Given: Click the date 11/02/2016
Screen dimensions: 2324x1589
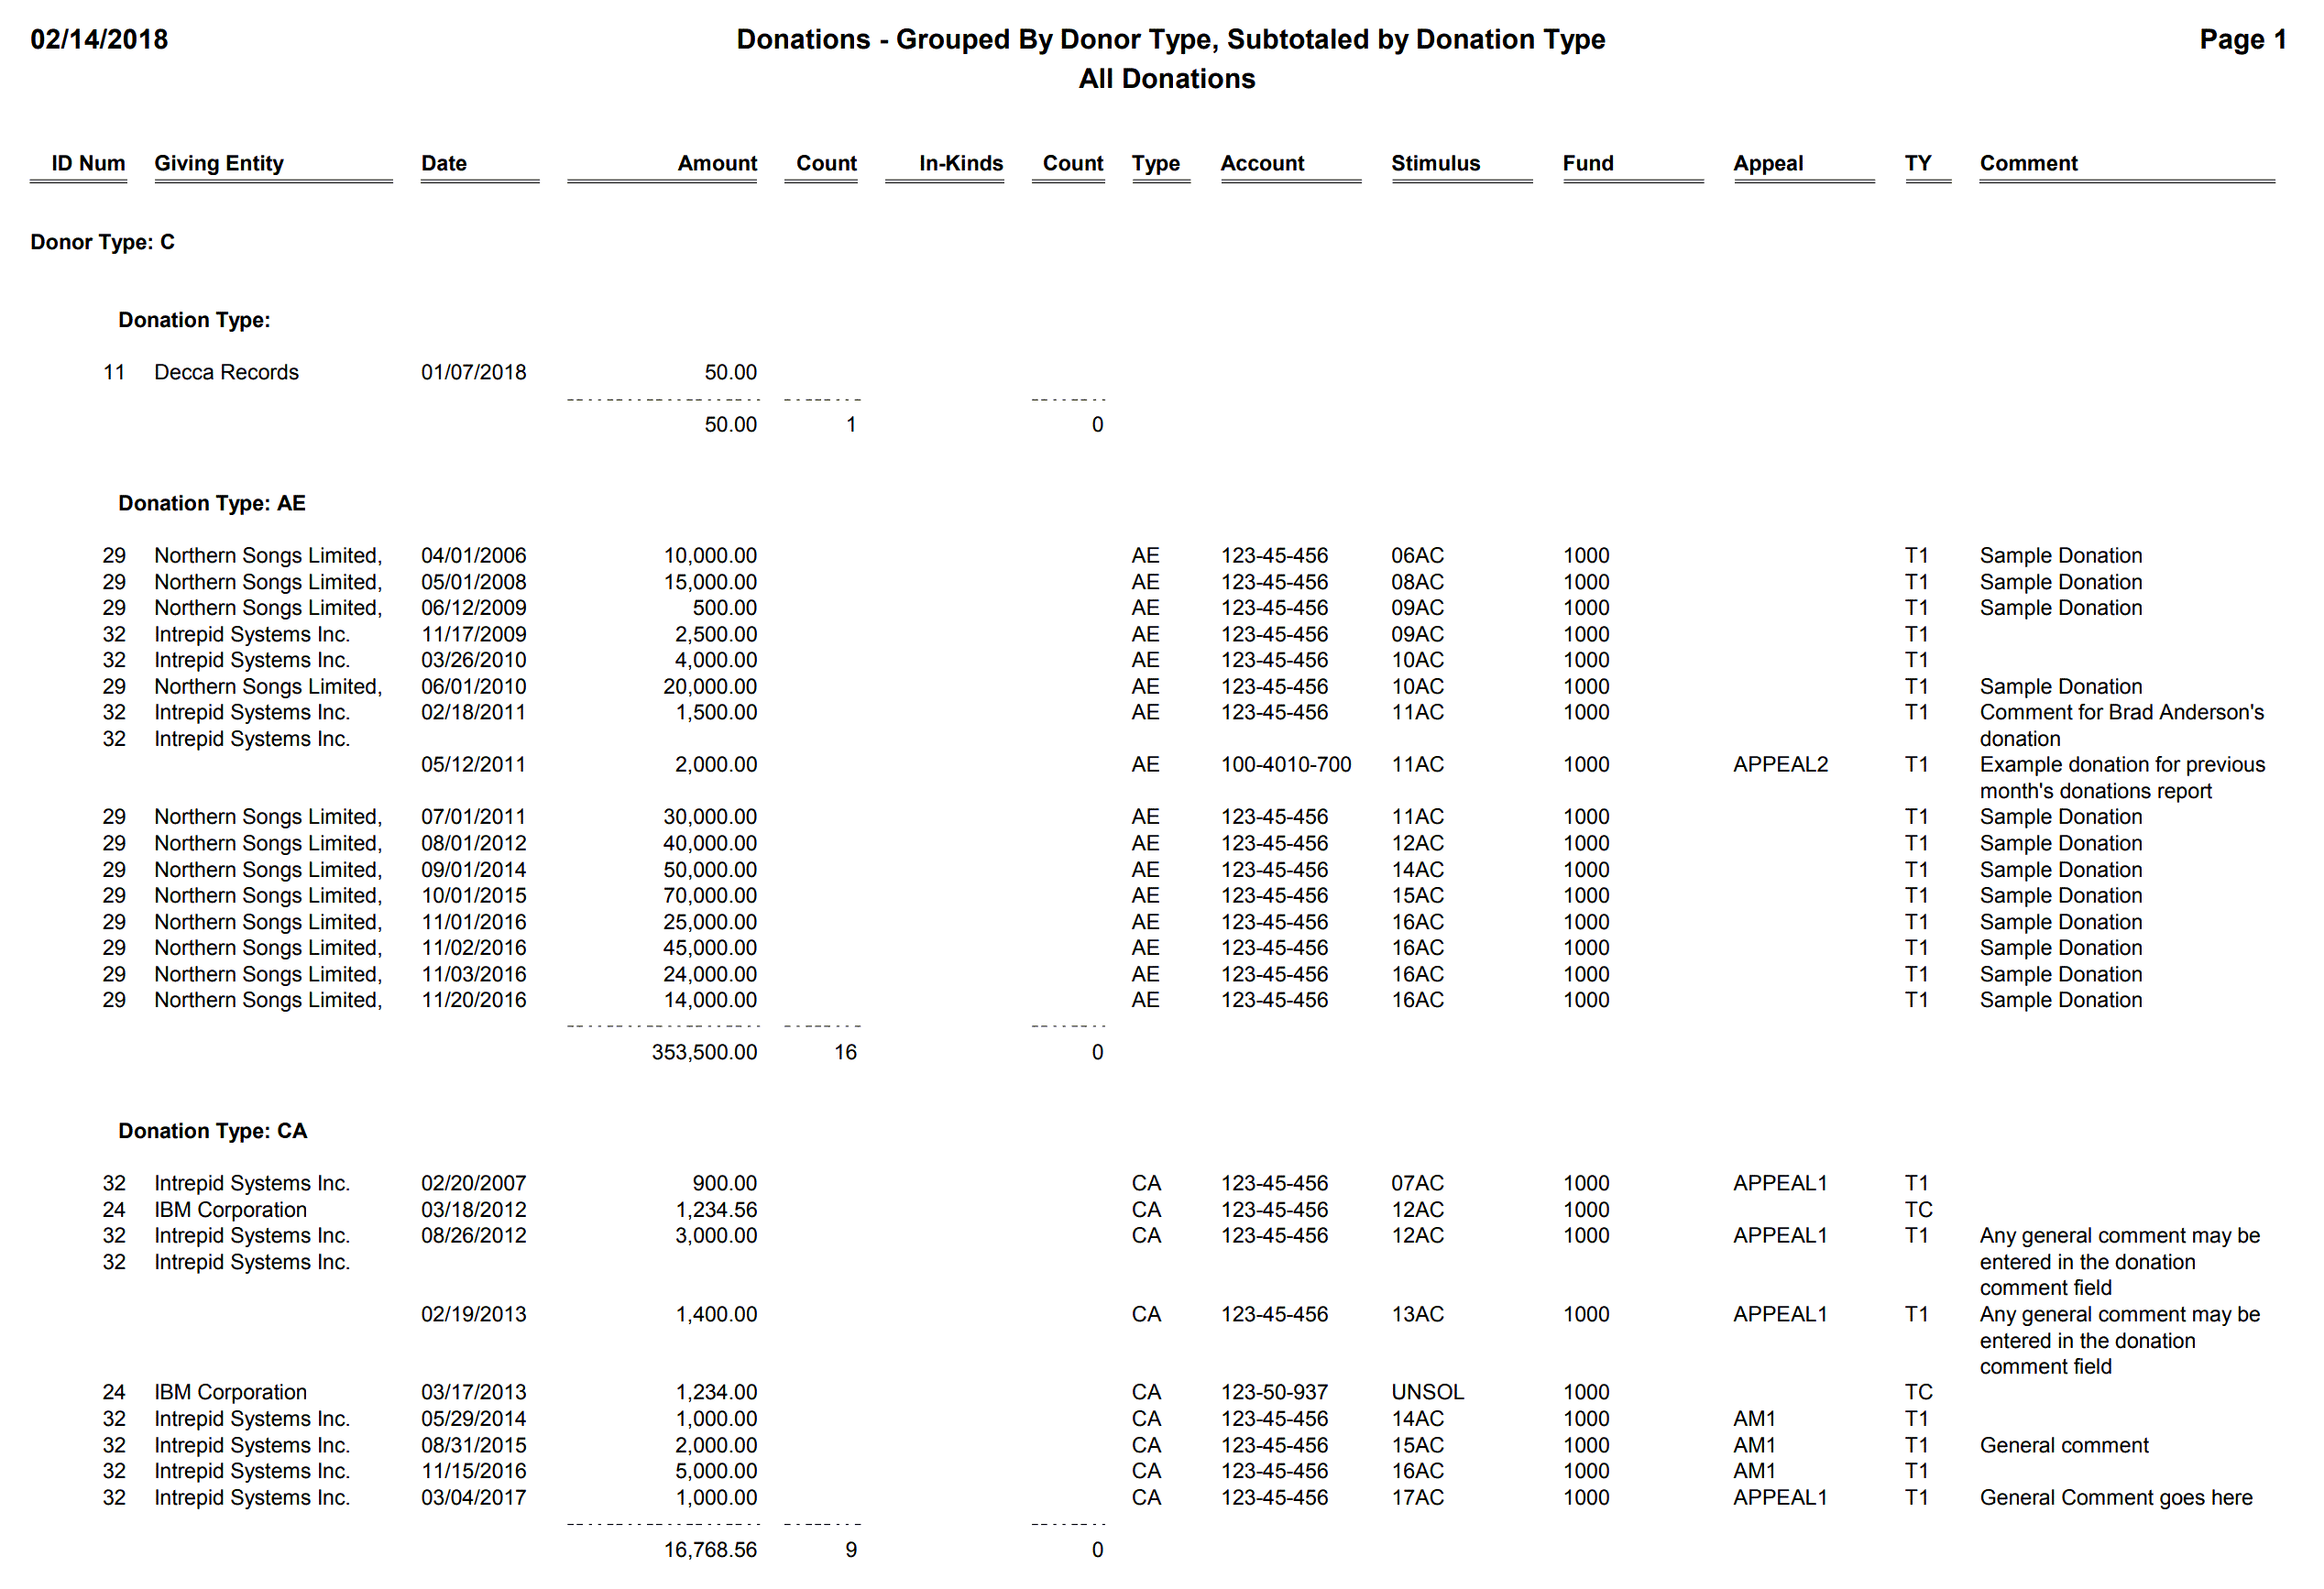Looking at the screenshot, I should click(x=473, y=947).
